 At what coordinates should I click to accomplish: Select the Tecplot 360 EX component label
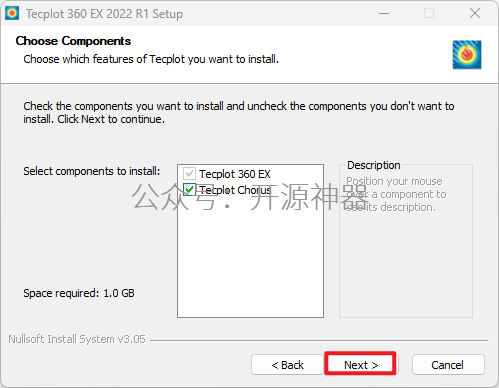(x=235, y=174)
